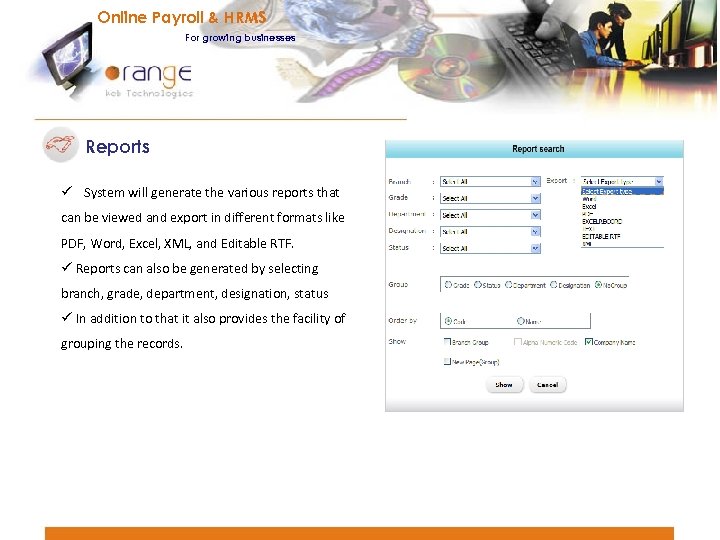Enable Branch Group checkbox
The image size is (720, 540).
(x=447, y=342)
